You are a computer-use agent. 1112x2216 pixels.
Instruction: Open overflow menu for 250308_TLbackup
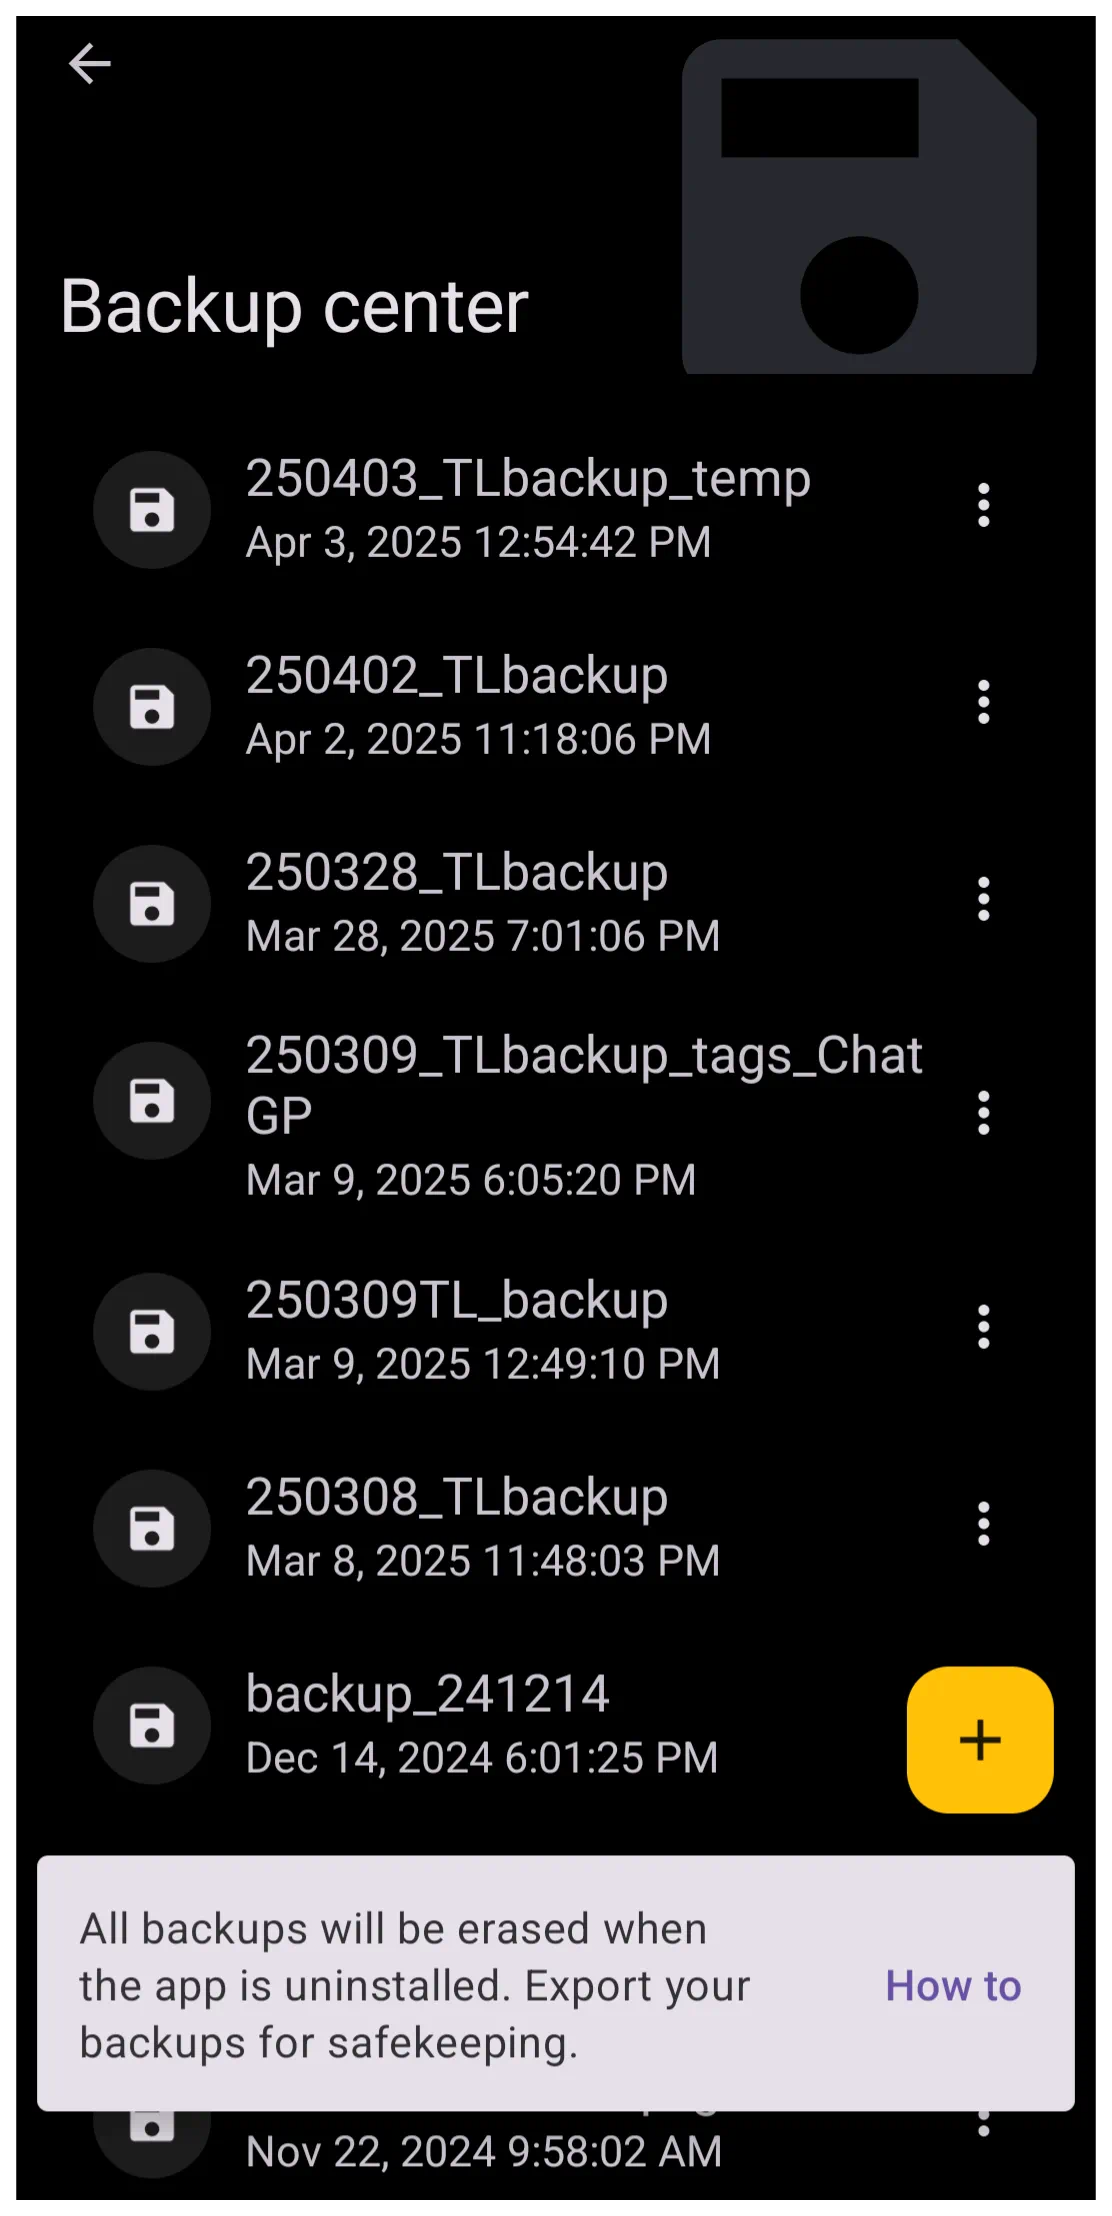(984, 1524)
